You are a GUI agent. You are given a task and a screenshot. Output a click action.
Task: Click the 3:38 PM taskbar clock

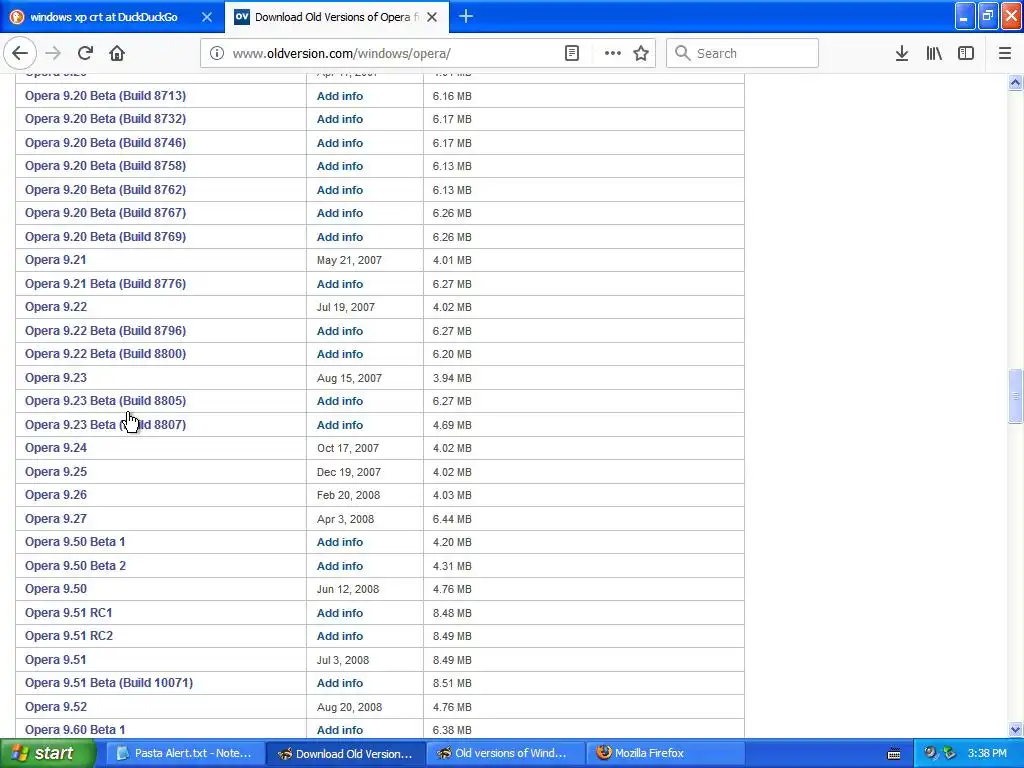tap(987, 753)
